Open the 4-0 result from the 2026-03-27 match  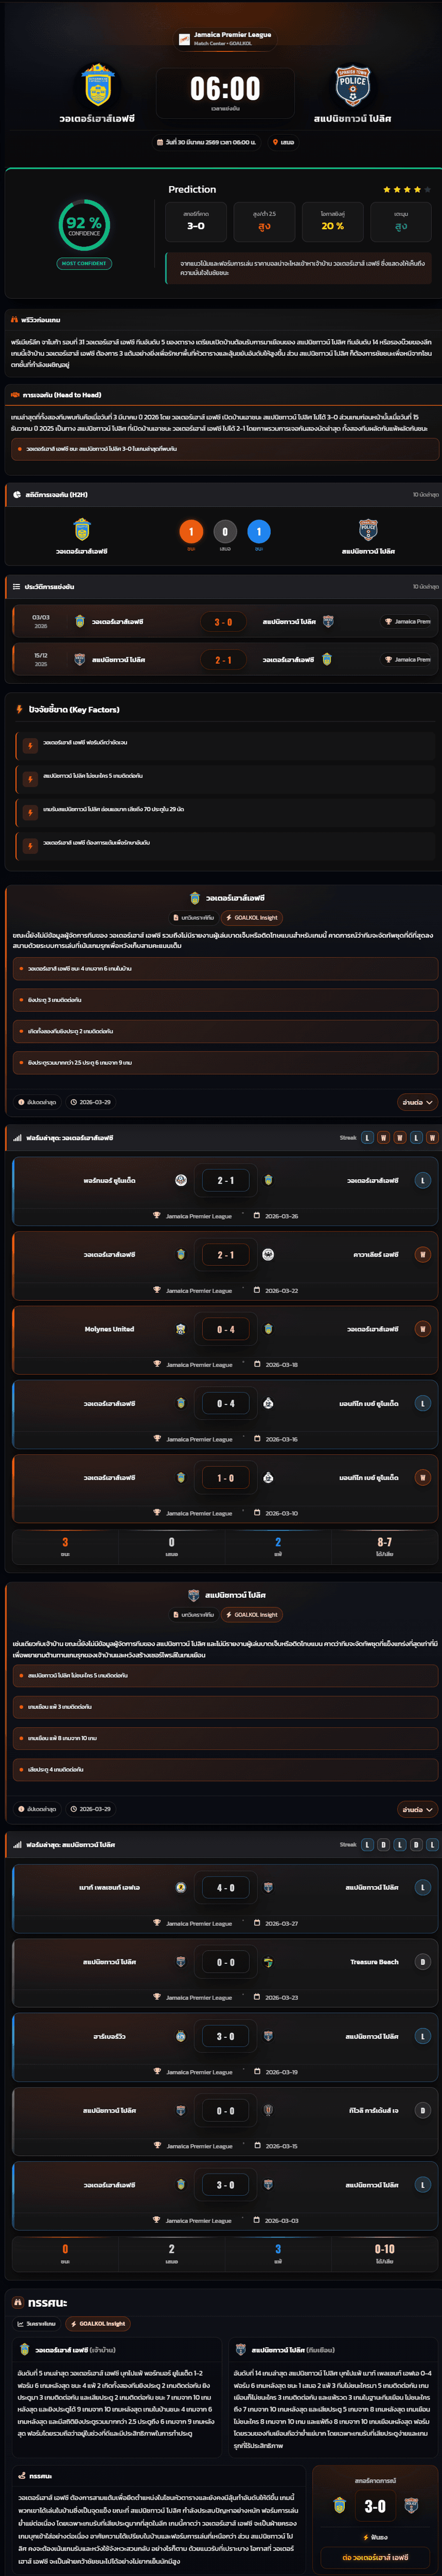pyautogui.click(x=226, y=1887)
